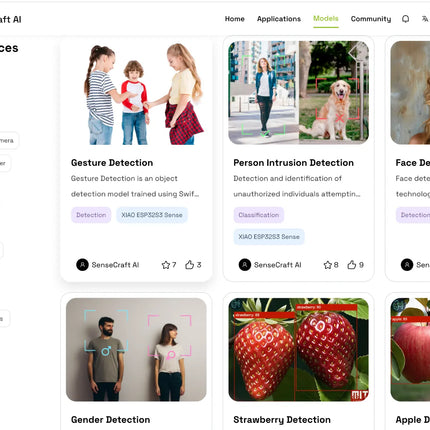This screenshot has width=430, height=430.
Task: Open the Applications menu item
Action: click(x=279, y=19)
